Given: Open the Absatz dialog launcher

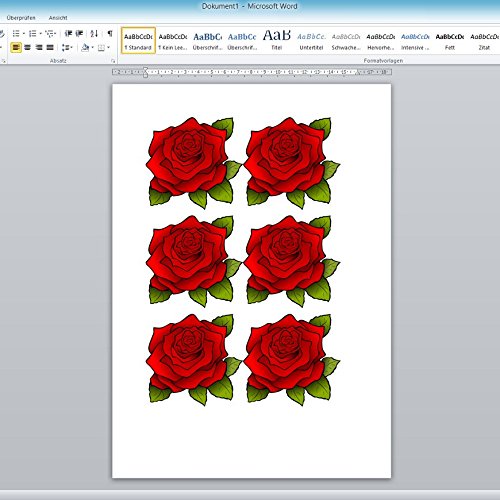Looking at the screenshot, I should tap(113, 61).
